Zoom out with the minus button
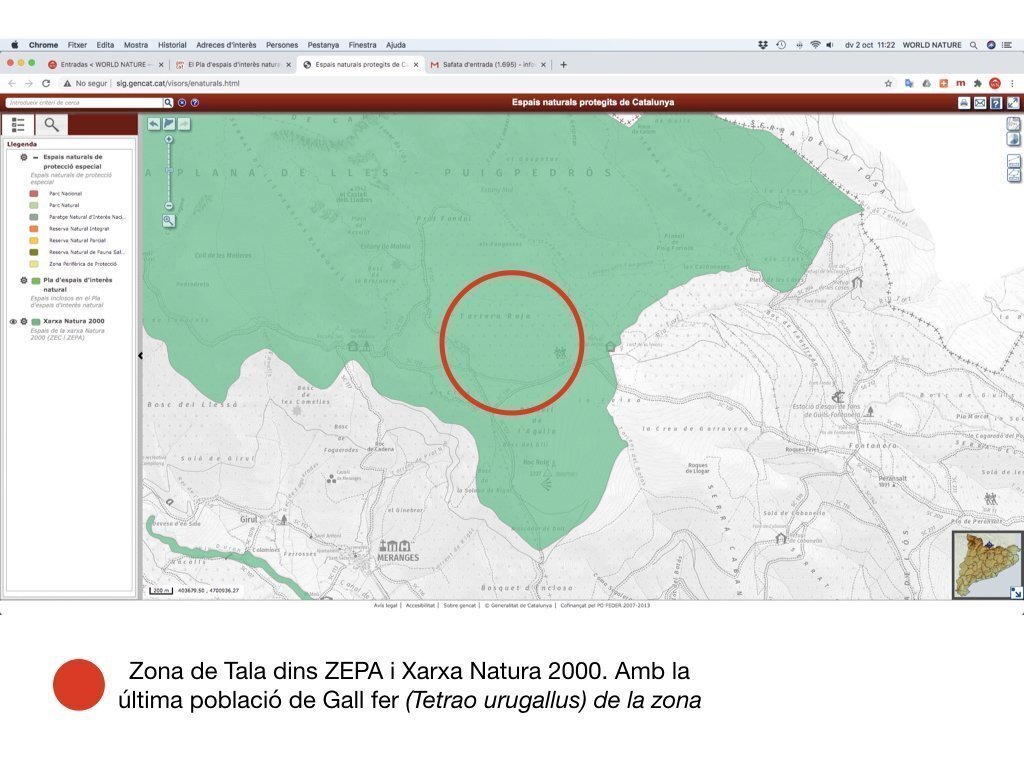This screenshot has height=768, width=1024. tap(168, 206)
